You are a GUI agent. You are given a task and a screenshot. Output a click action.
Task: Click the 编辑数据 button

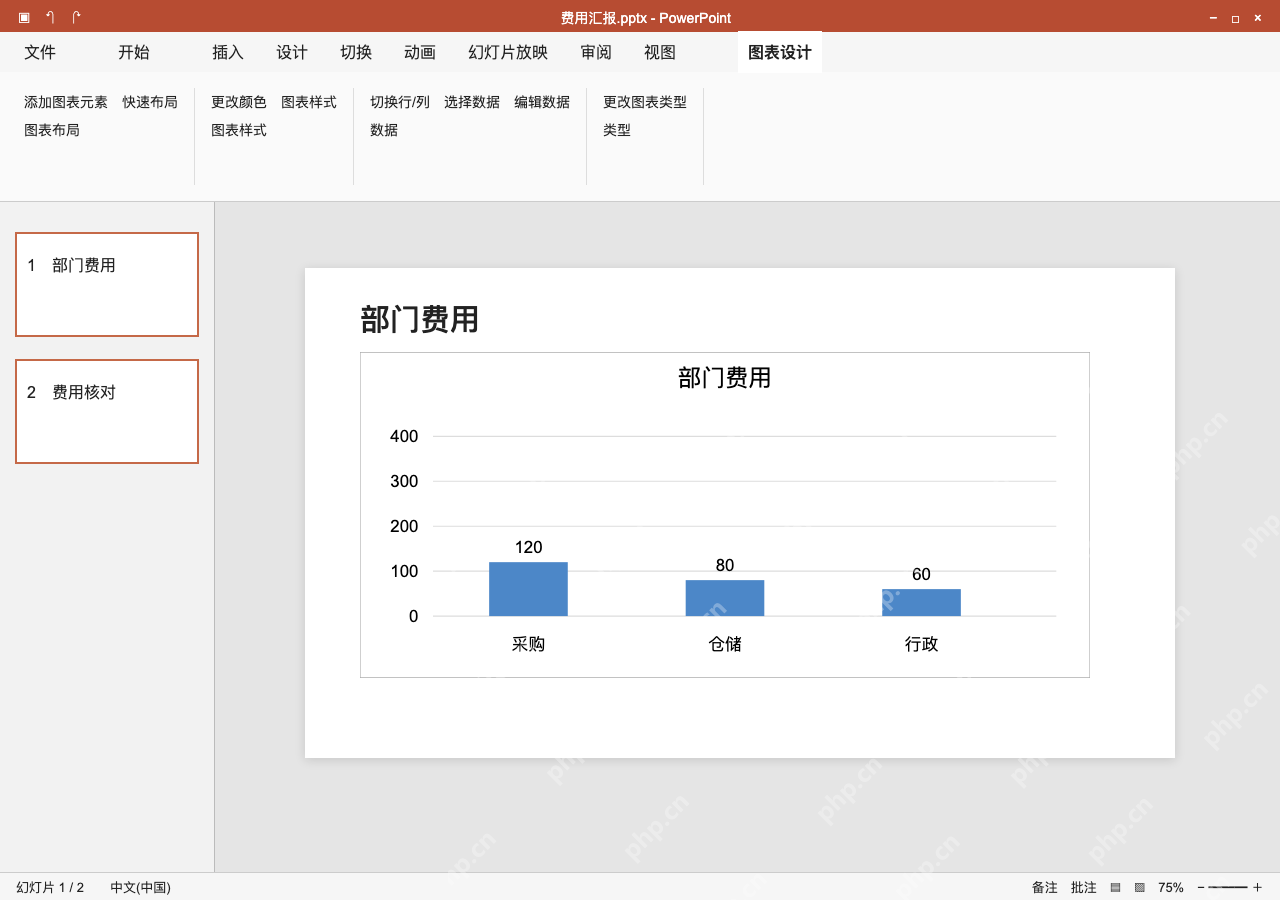[x=542, y=102]
